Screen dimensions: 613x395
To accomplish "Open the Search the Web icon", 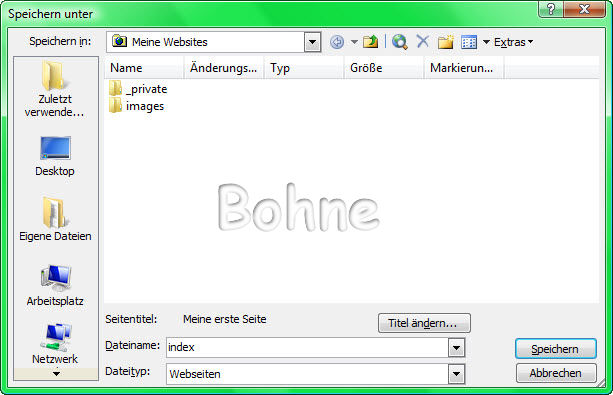I will coord(400,41).
